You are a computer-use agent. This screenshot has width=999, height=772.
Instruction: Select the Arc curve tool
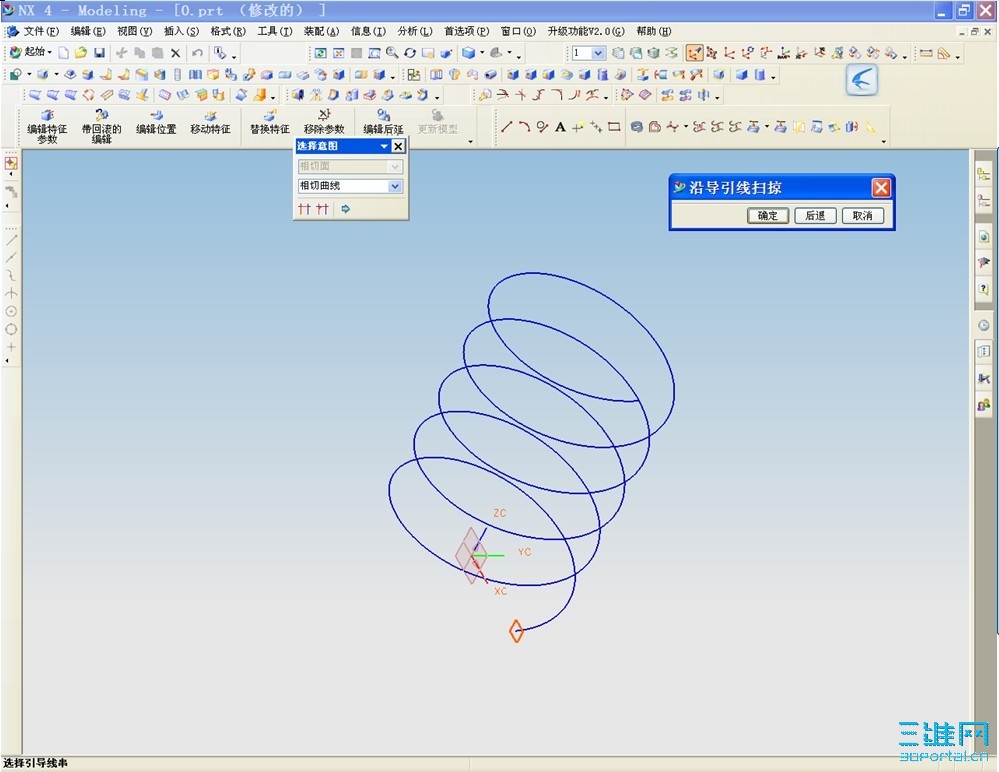(524, 127)
